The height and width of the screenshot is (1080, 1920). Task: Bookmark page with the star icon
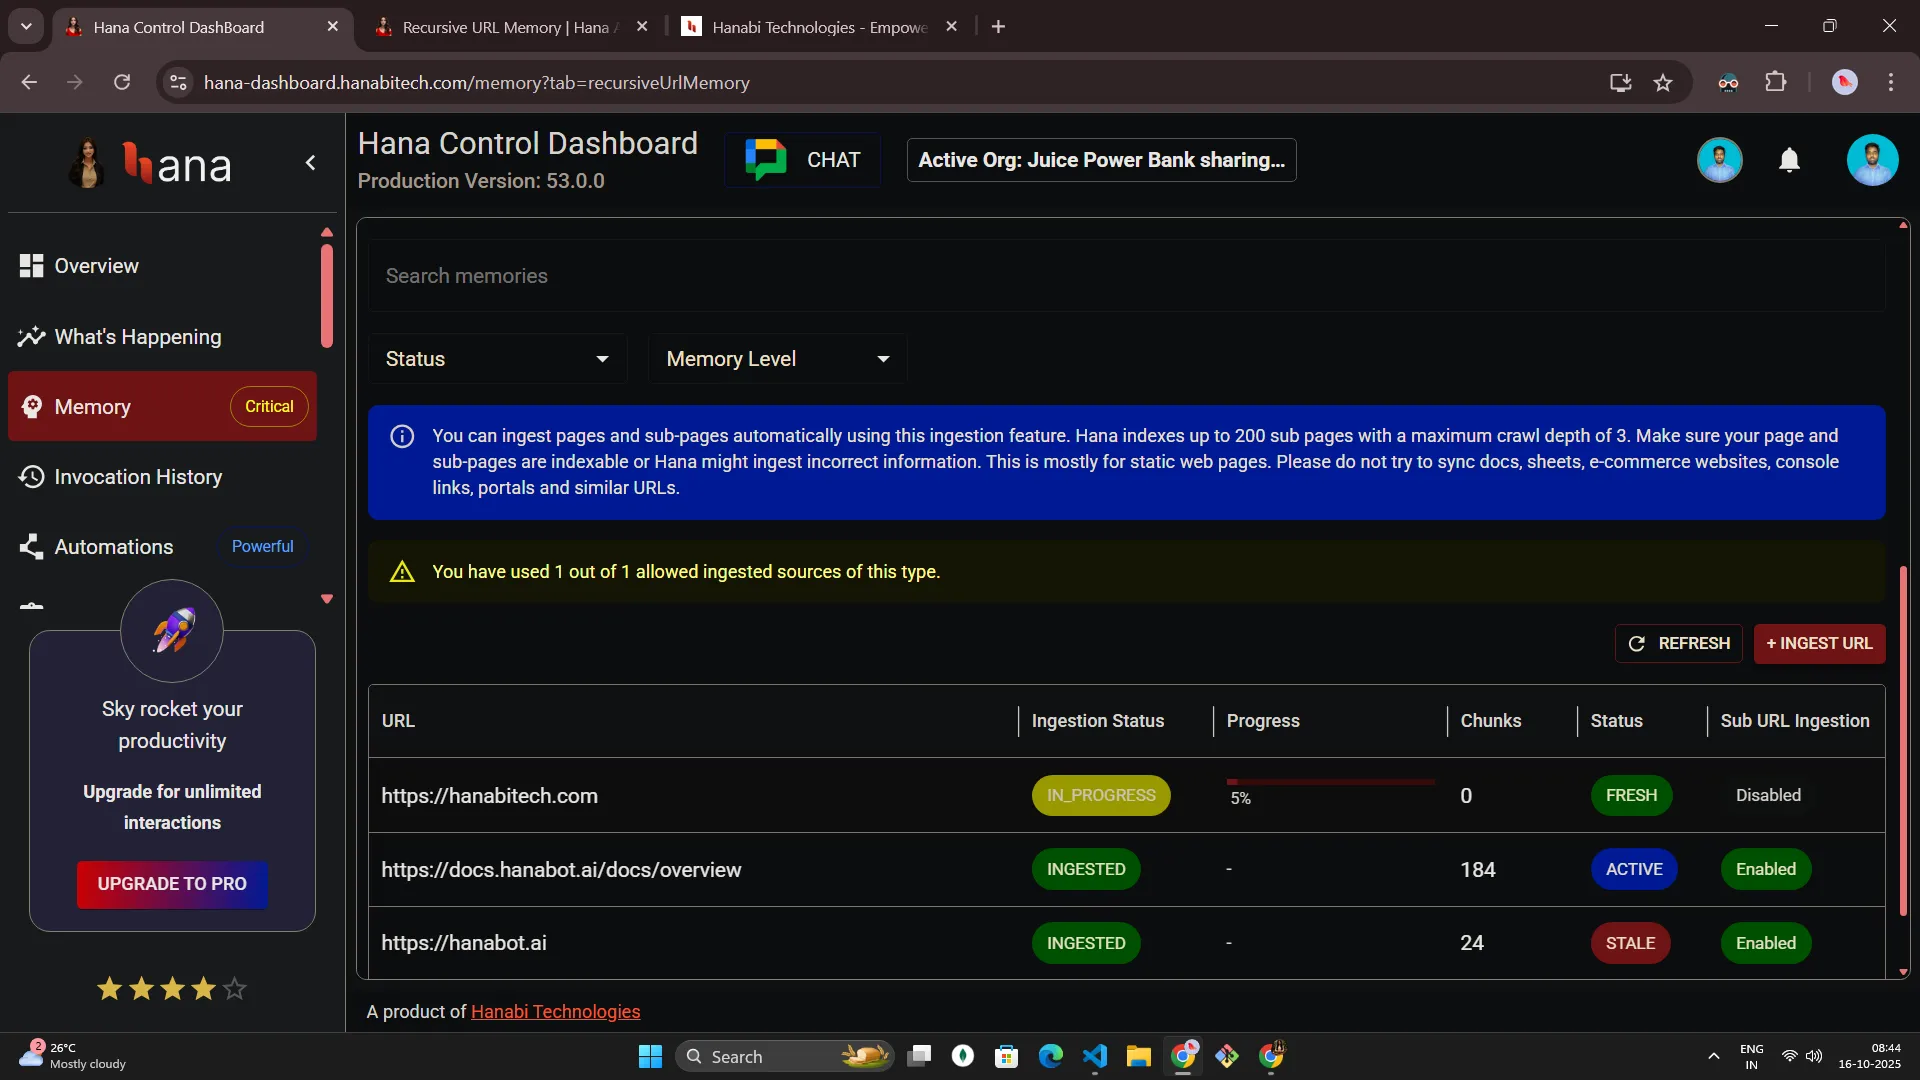(1662, 83)
